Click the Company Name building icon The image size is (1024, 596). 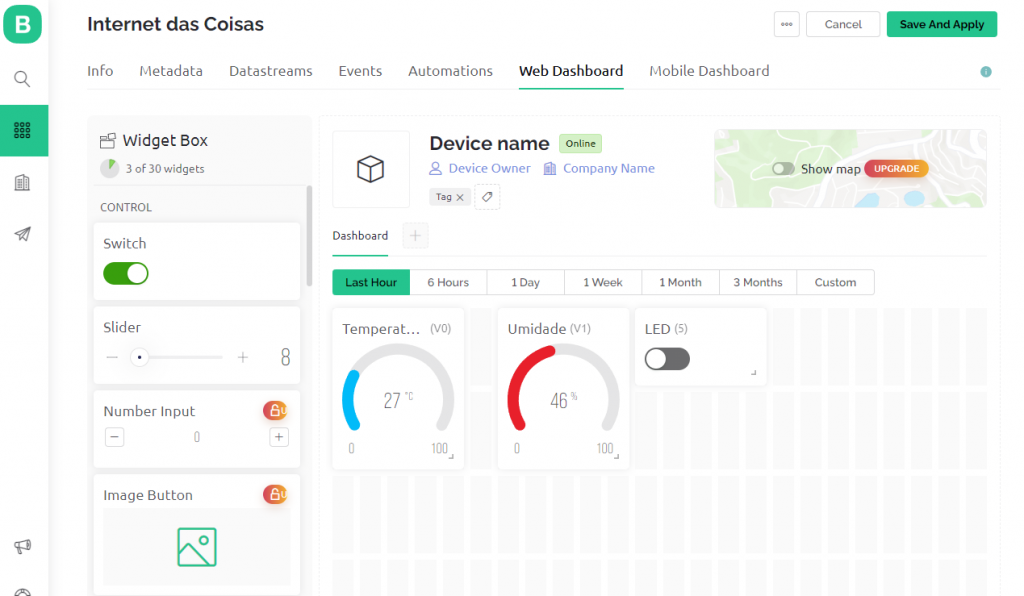[x=550, y=168]
